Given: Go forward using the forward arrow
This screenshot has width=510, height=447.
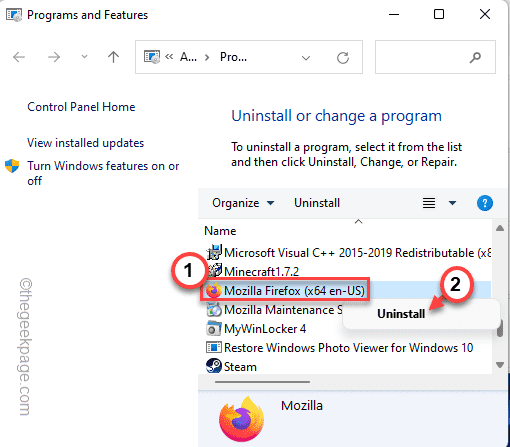Looking at the screenshot, I should [x=54, y=57].
